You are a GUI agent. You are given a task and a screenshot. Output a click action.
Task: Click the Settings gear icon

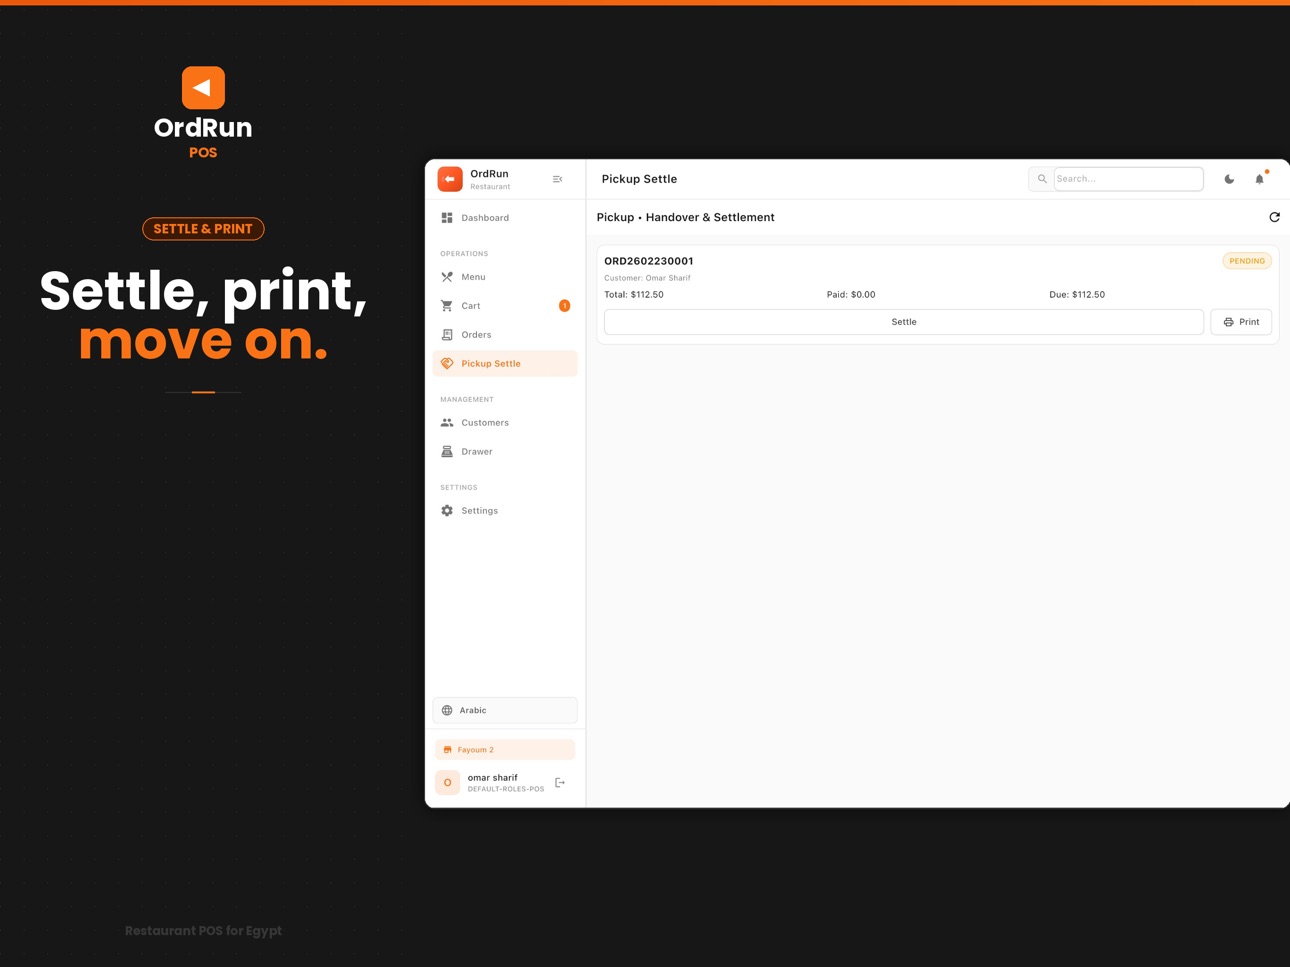pyautogui.click(x=447, y=511)
